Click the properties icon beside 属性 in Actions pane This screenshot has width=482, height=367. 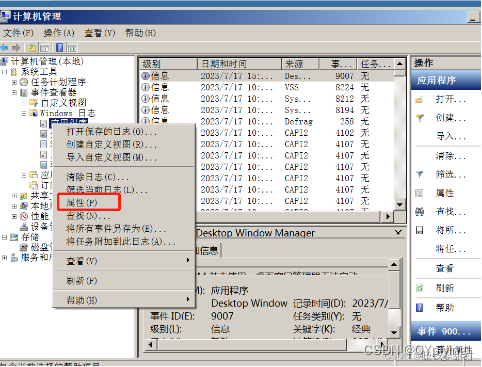click(x=419, y=193)
